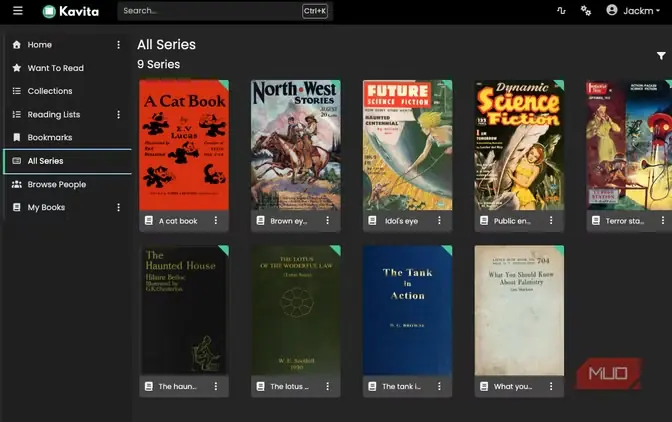Open Terror station magazine cover
672x422 pixels.
[x=629, y=145]
